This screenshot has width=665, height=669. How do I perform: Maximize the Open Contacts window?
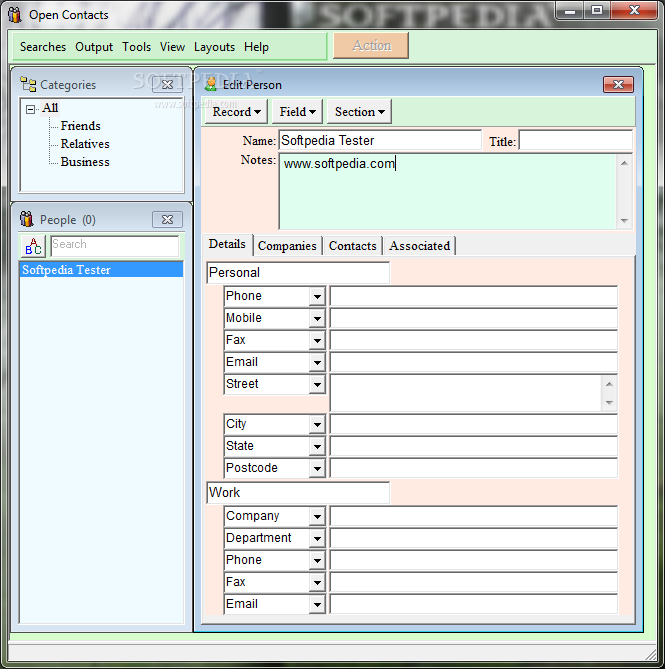click(x=597, y=11)
